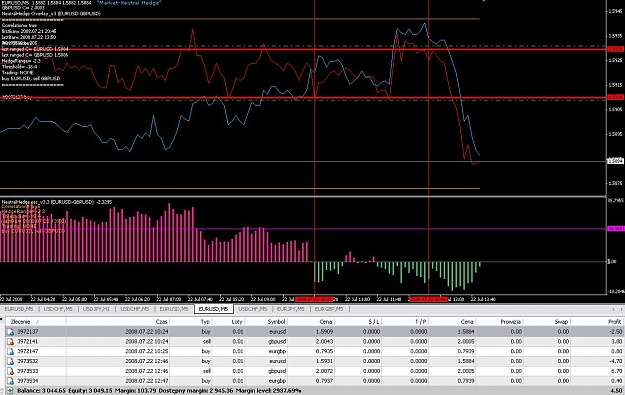Click the 22 Jul 07:40 time axis label
The height and width of the screenshot is (395, 625).
point(200,299)
